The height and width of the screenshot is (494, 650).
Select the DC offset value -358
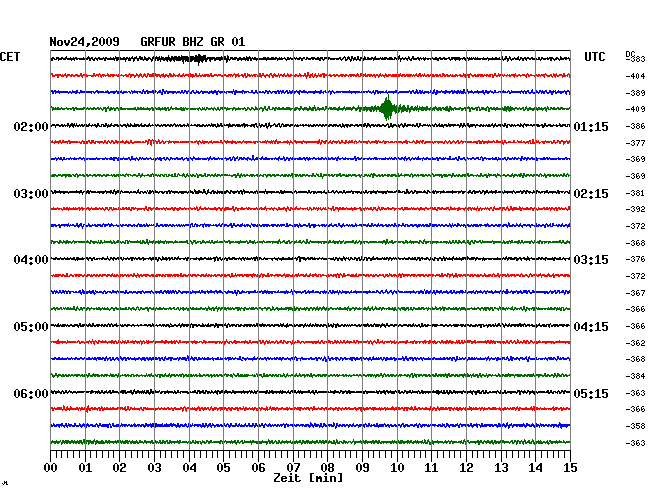(x=635, y=426)
